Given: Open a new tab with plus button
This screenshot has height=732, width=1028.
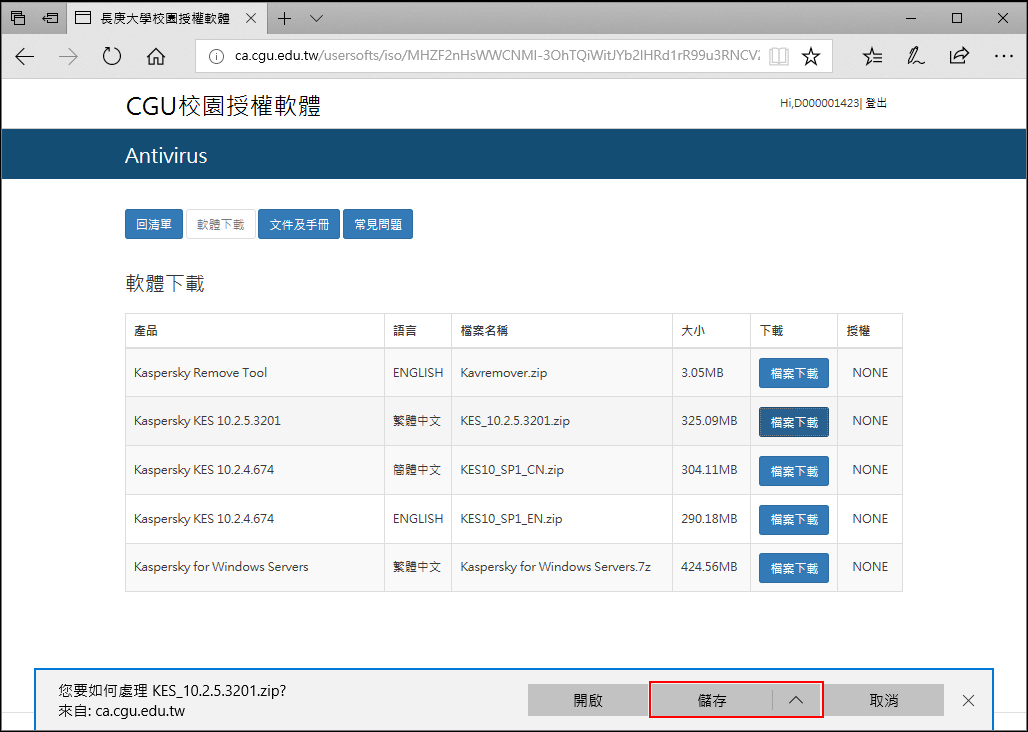Looking at the screenshot, I should click(285, 18).
